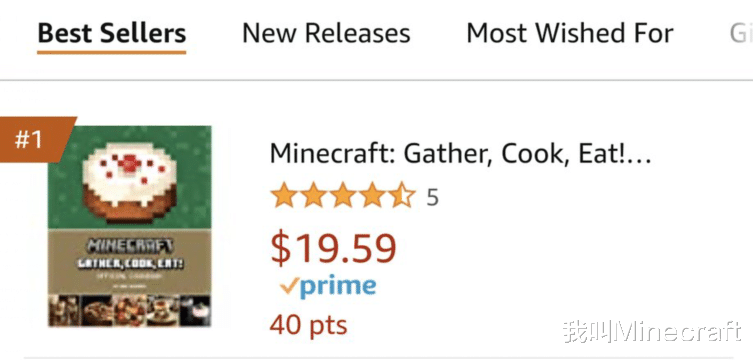Open the Minecraft: Gather, Cook, Eat! title link

460,154
